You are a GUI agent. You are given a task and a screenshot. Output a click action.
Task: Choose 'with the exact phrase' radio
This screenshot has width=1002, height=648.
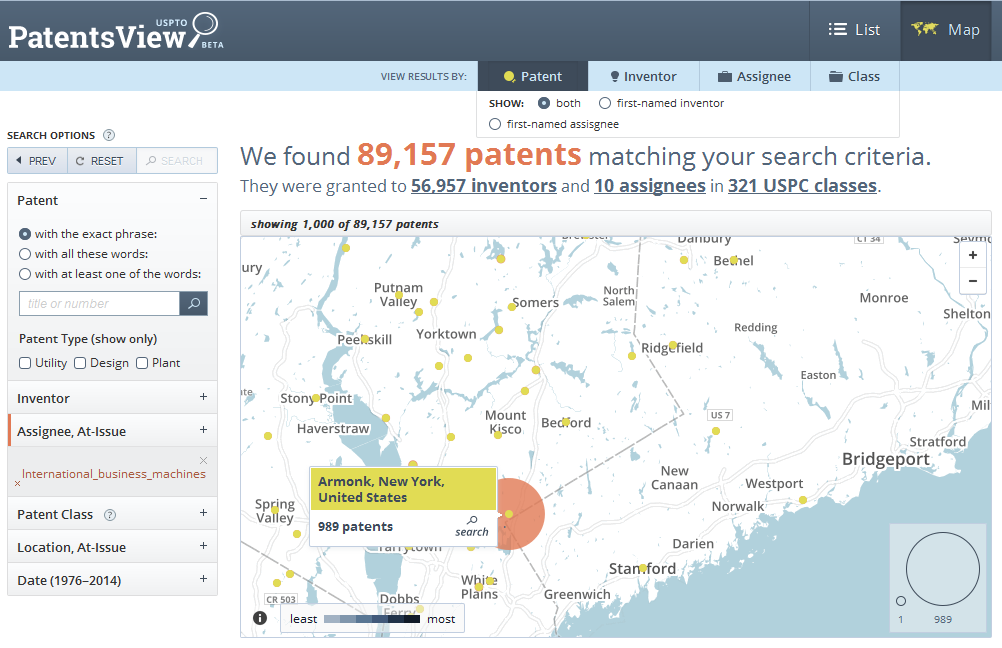pos(25,234)
